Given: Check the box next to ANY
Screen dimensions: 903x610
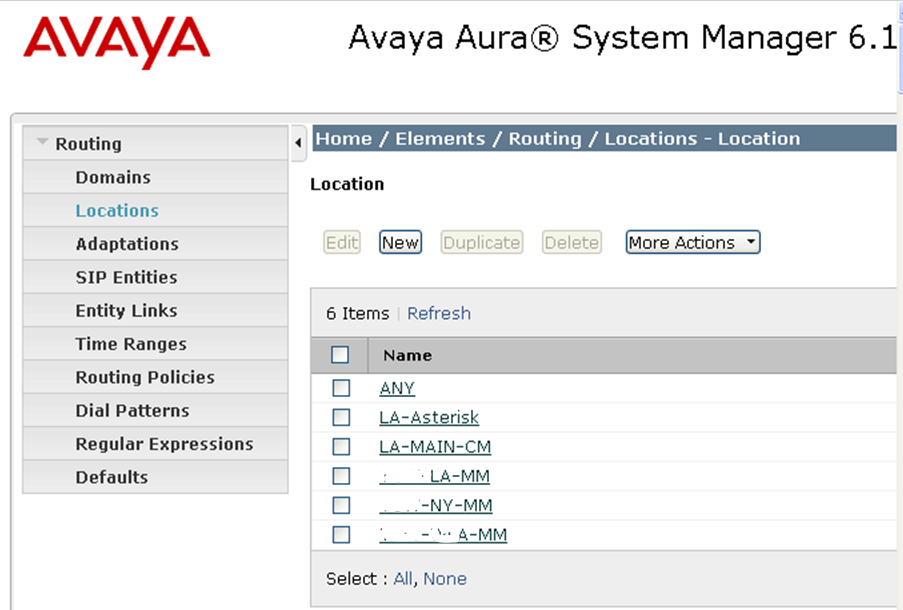Looking at the screenshot, I should coord(341,388).
